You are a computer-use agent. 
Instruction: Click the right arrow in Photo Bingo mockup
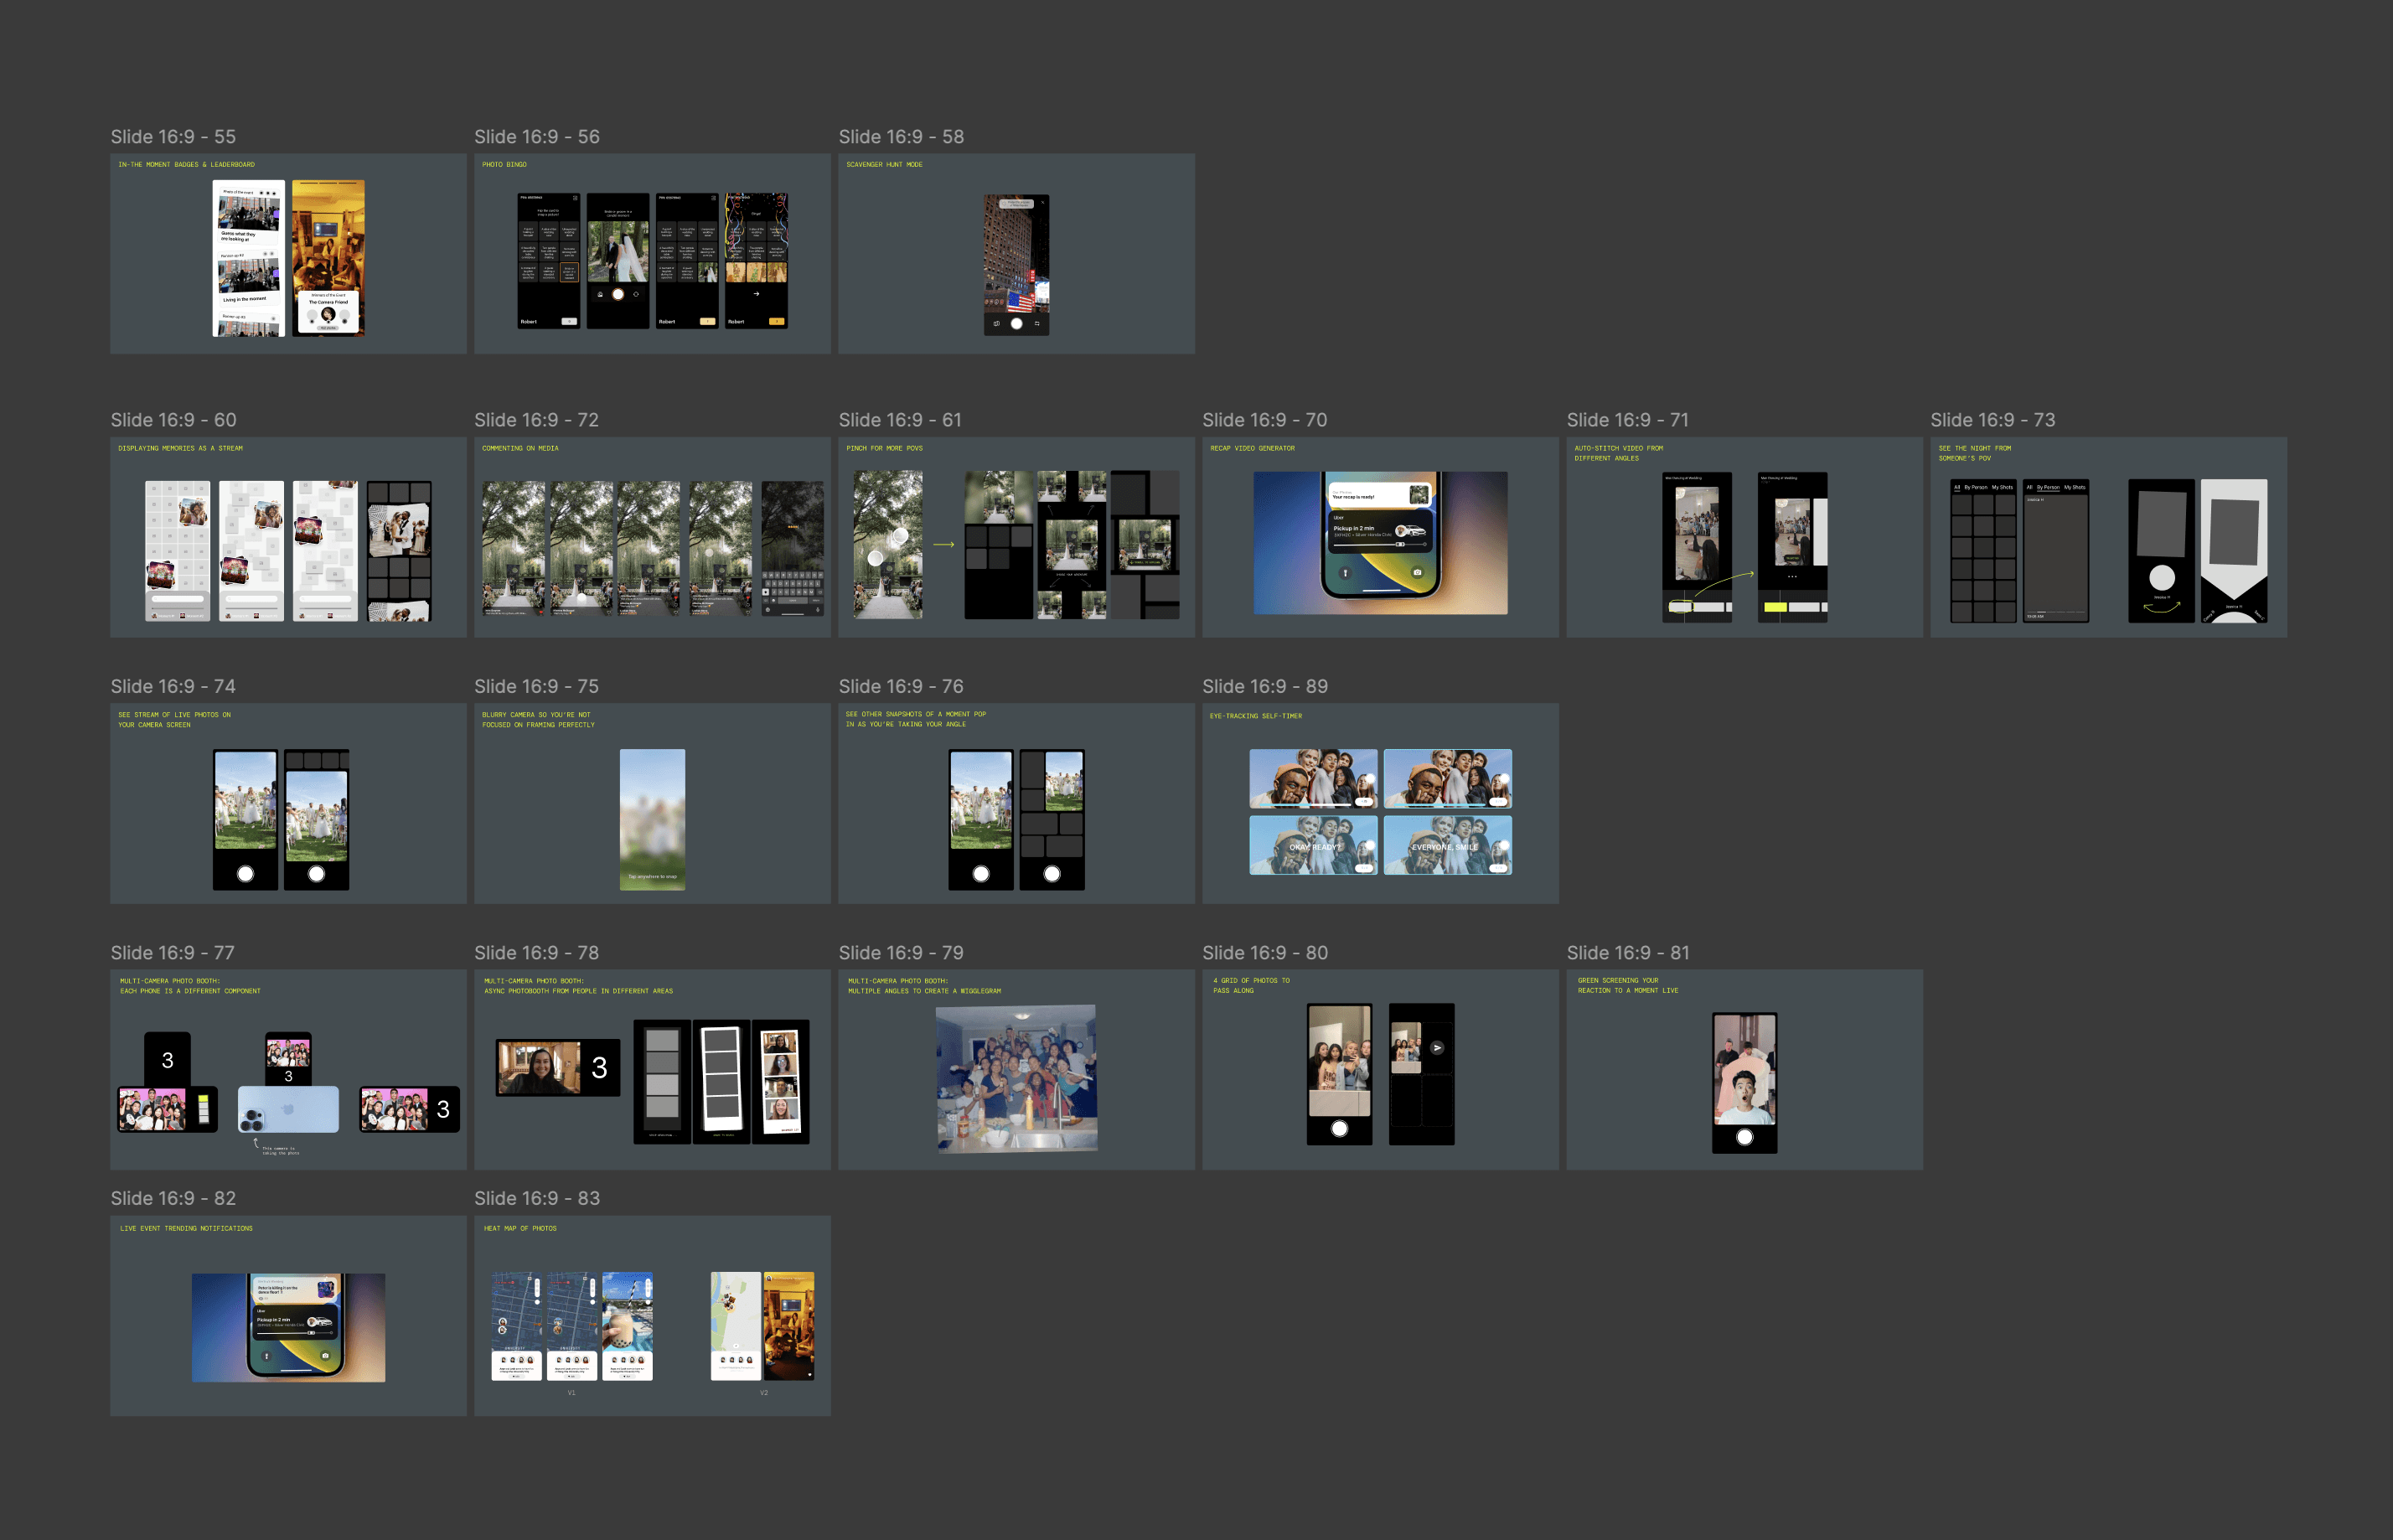(x=756, y=294)
